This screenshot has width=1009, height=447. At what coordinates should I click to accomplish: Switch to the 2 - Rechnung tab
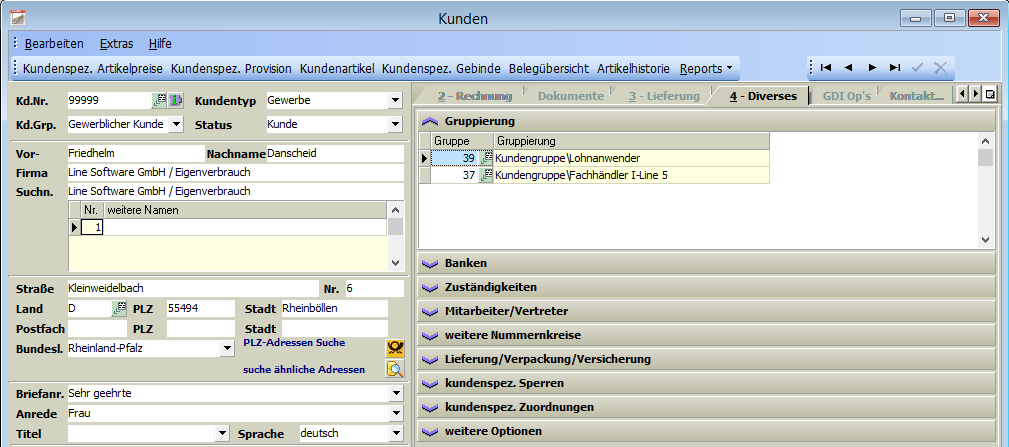pos(474,96)
